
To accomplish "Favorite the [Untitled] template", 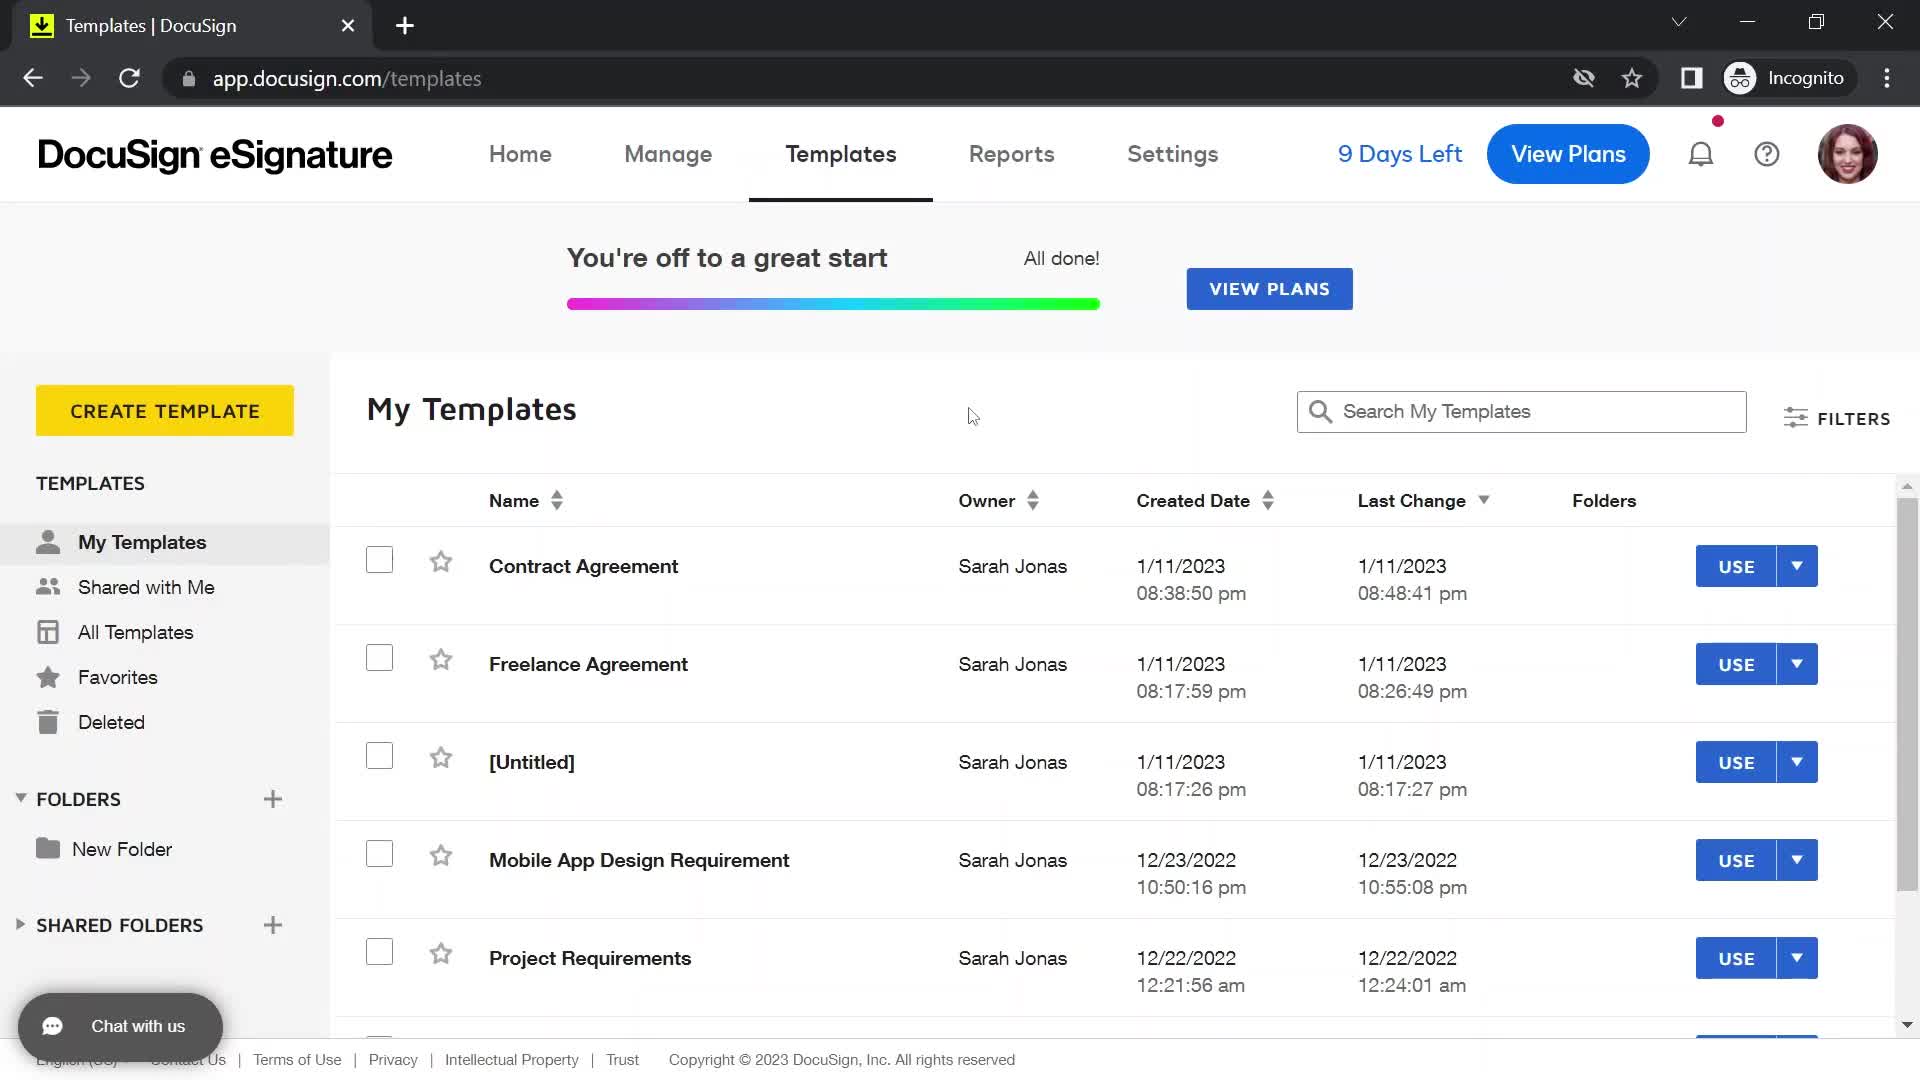I will pos(441,758).
